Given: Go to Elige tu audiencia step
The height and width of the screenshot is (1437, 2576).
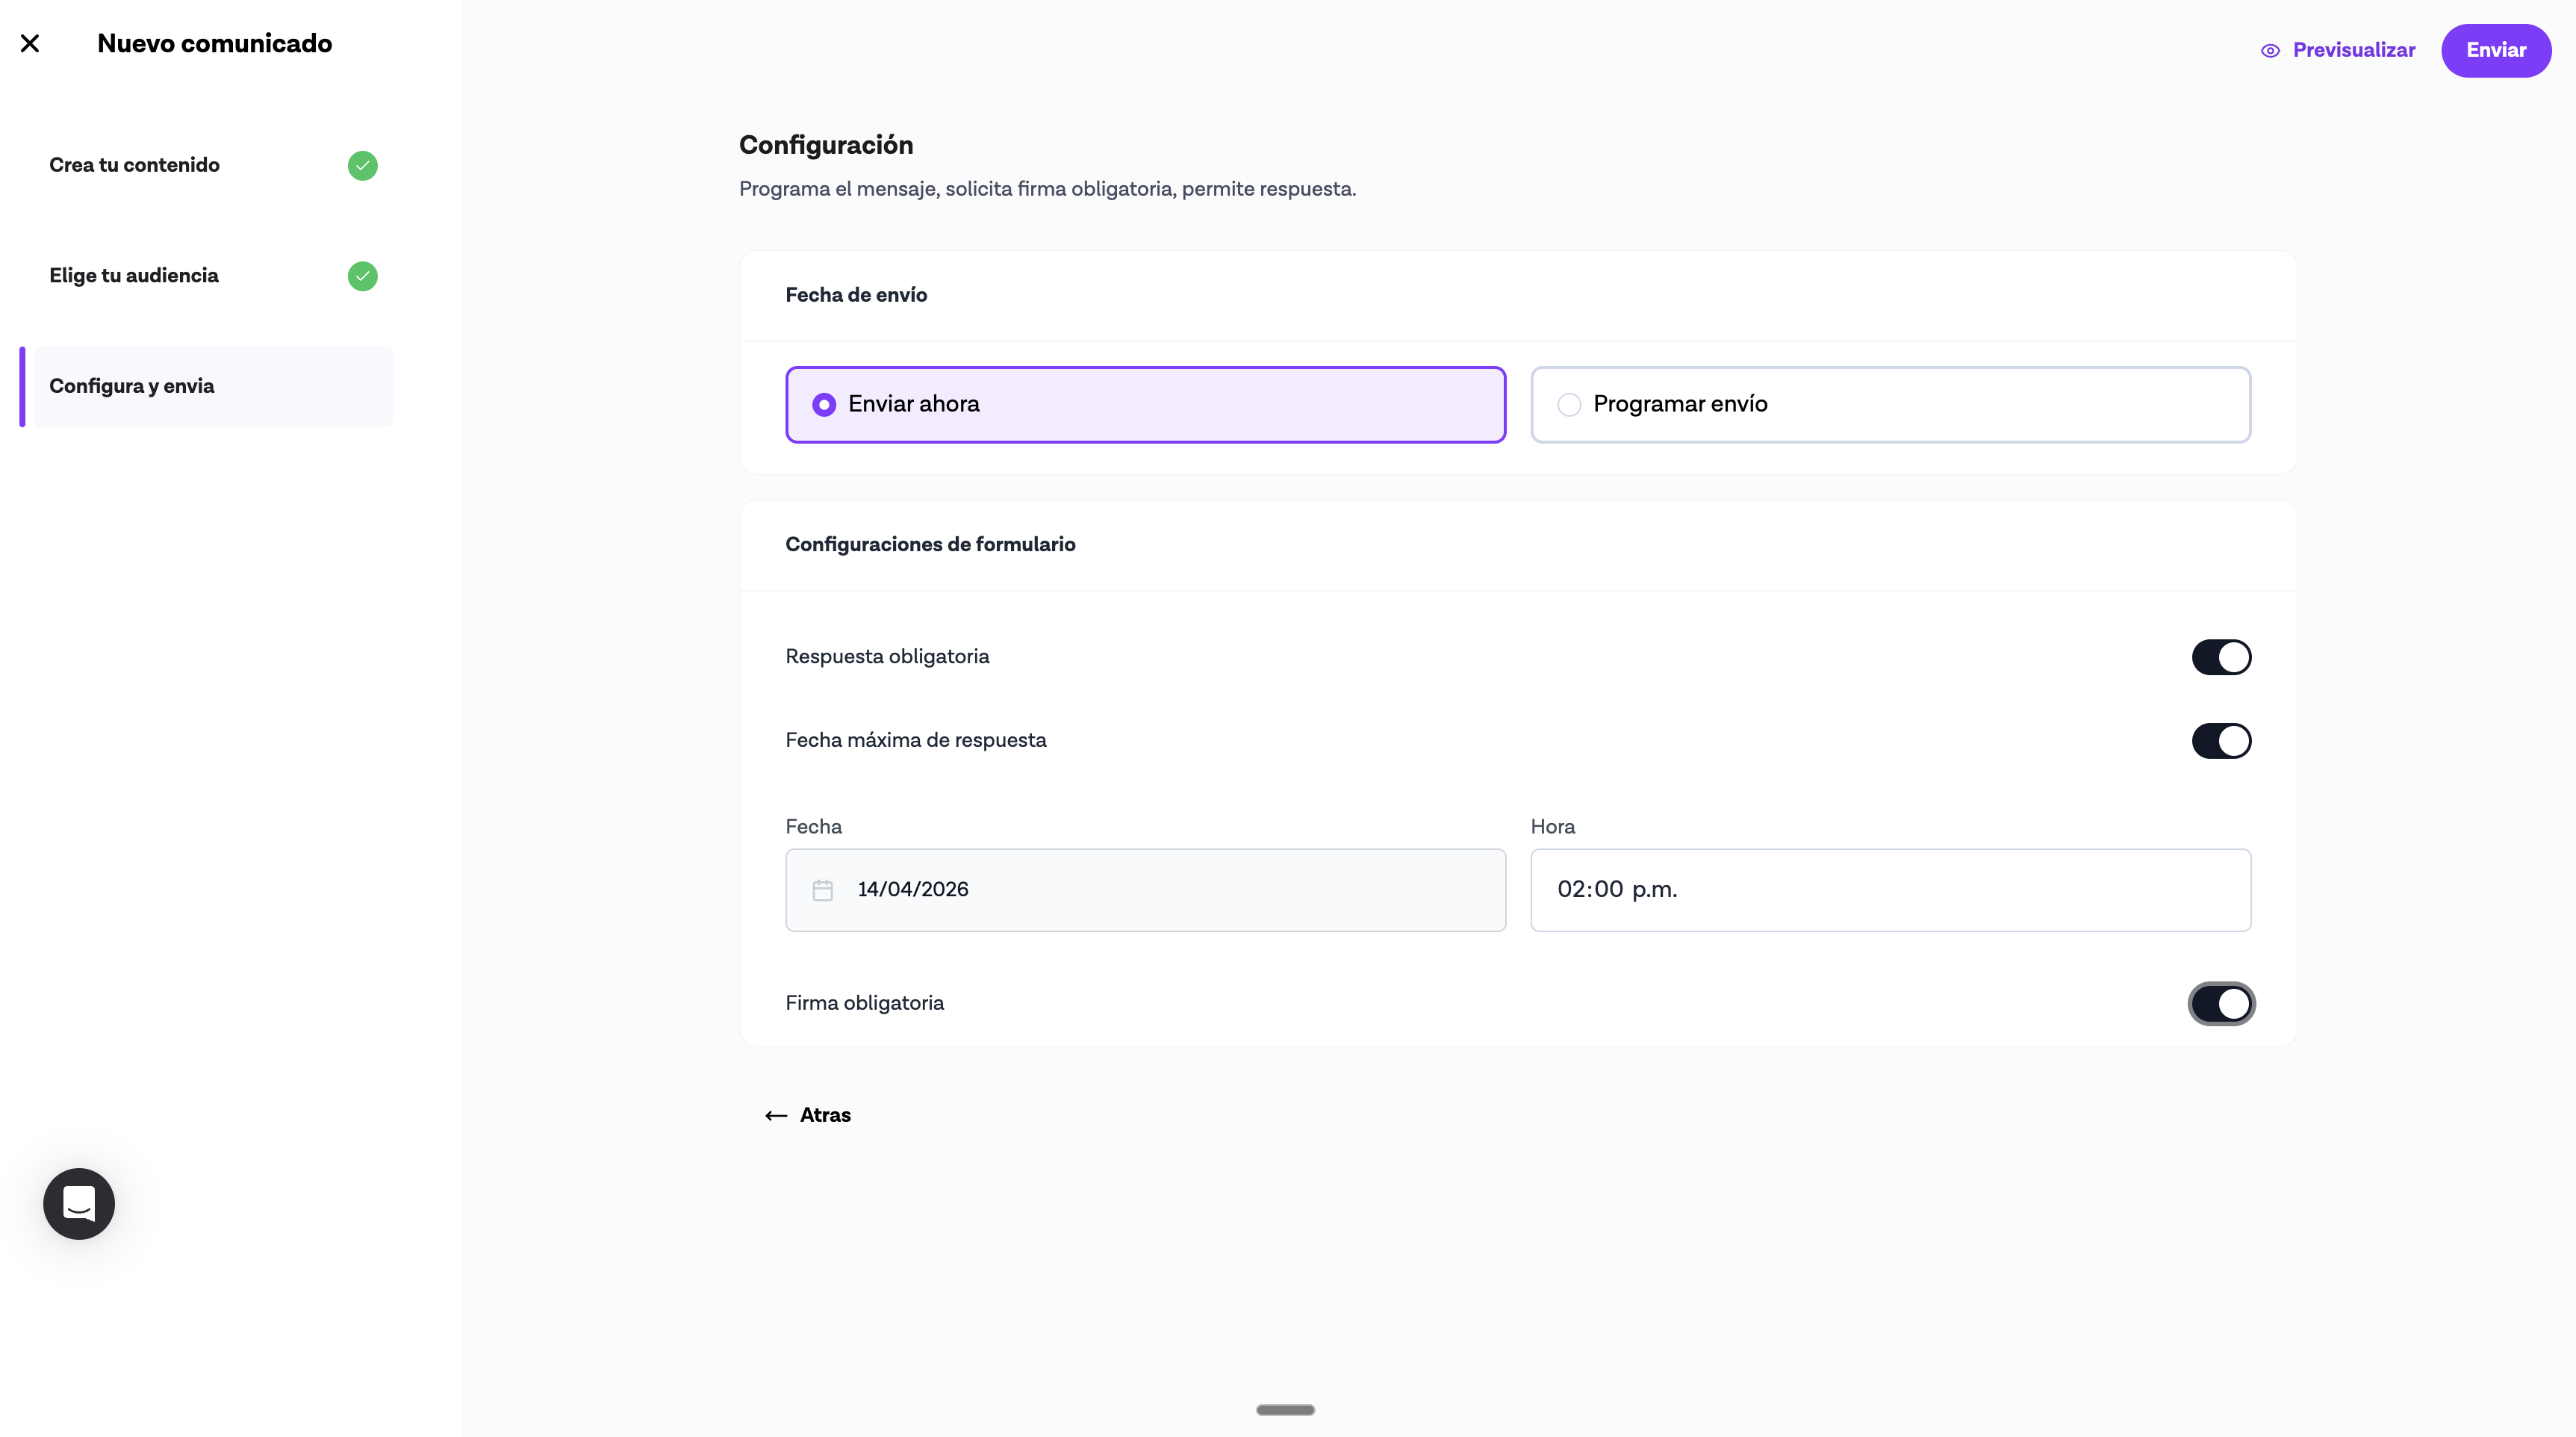Looking at the screenshot, I should pyautogui.click(x=135, y=276).
